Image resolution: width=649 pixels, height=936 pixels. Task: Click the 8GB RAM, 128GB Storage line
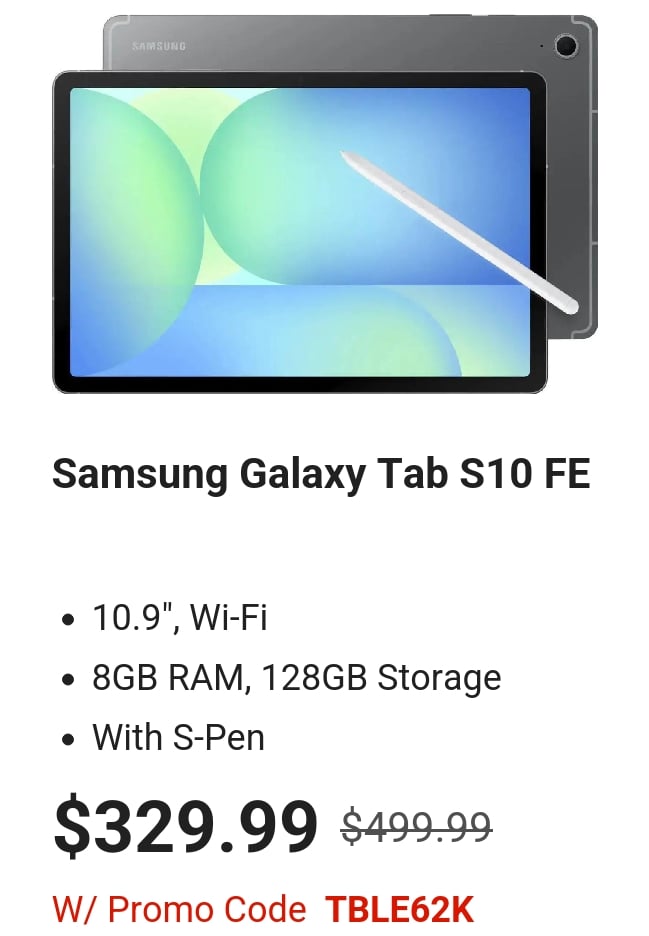coord(296,678)
